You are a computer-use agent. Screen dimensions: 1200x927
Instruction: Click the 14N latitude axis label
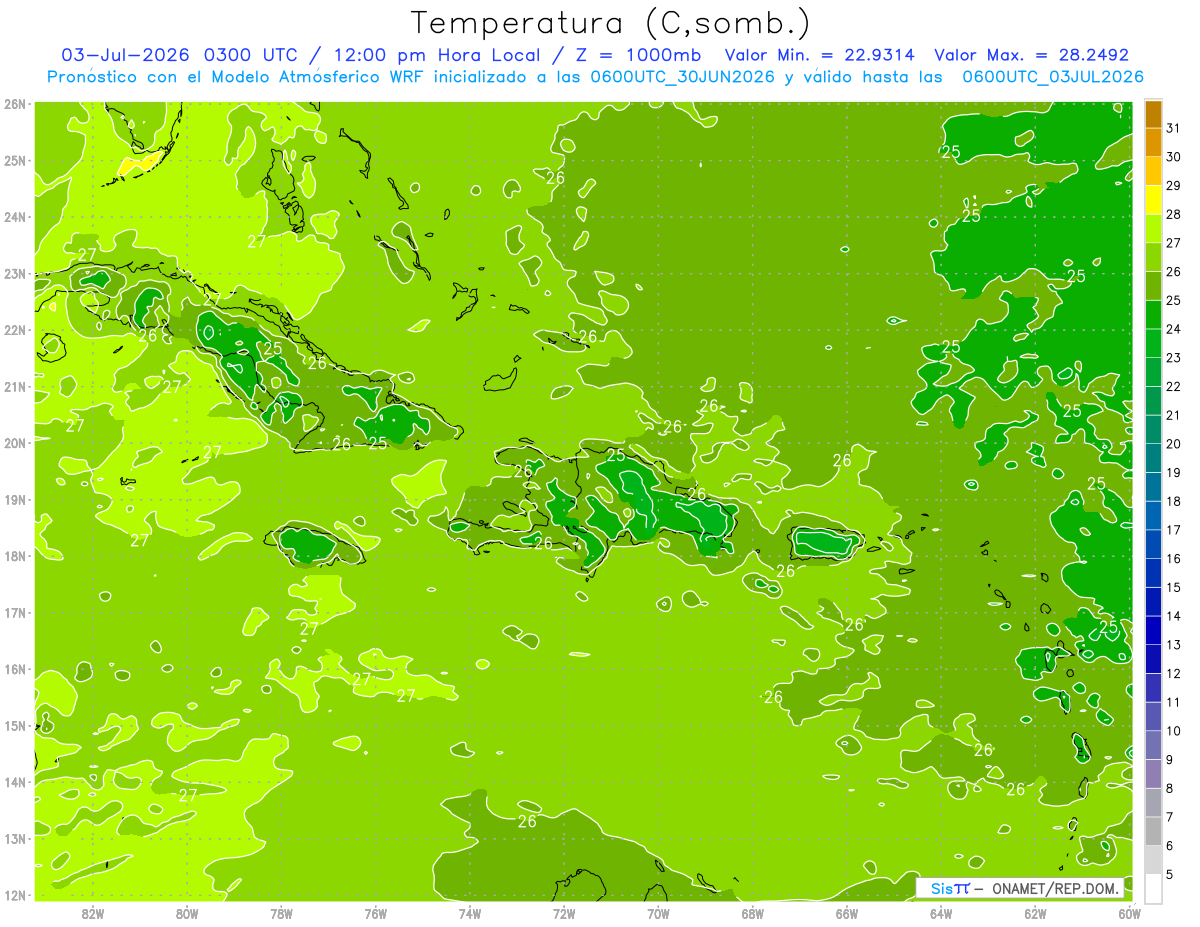[x=15, y=782]
